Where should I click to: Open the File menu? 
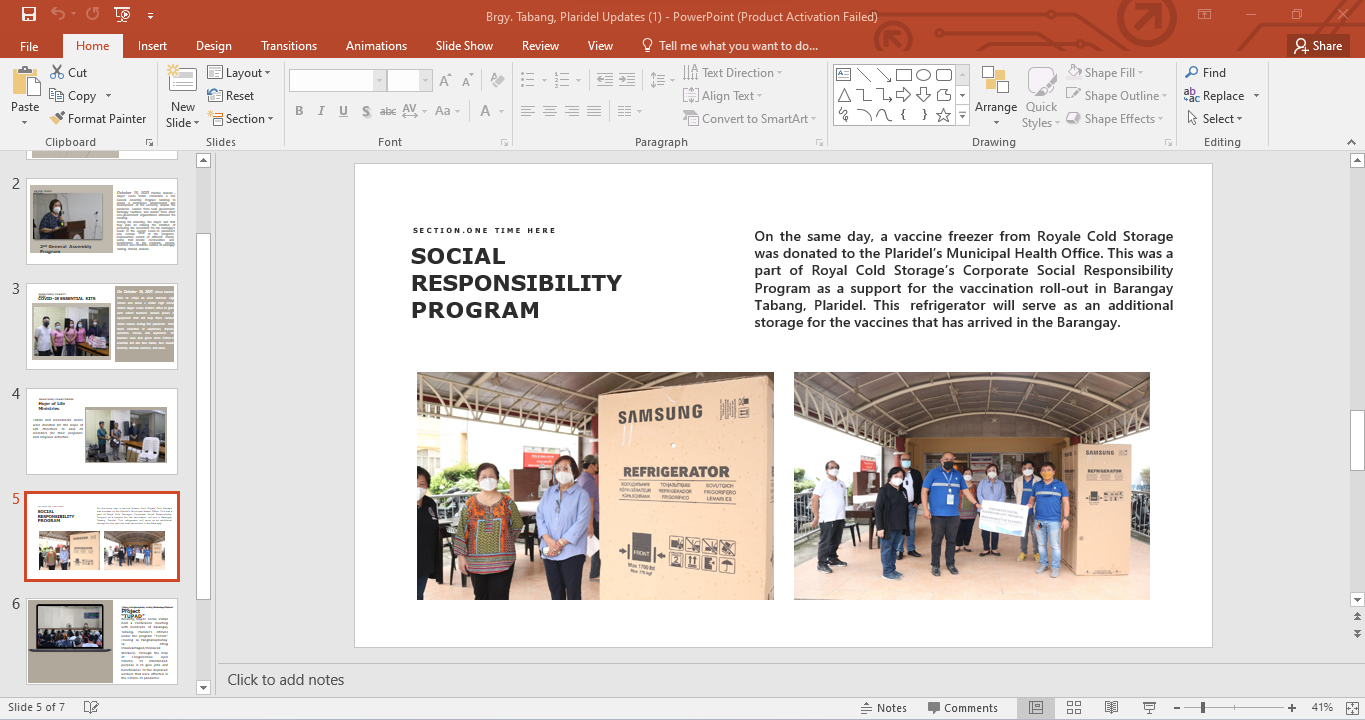[29, 46]
